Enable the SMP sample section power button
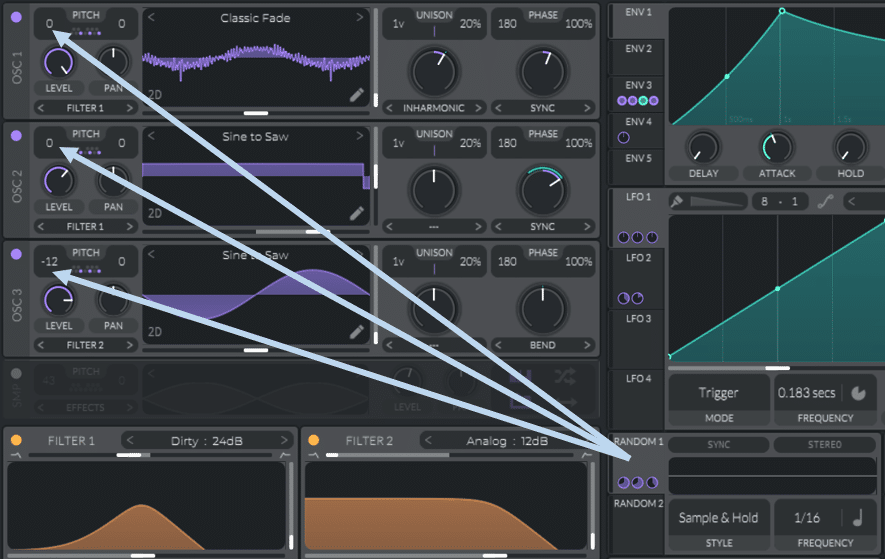 pos(16,373)
